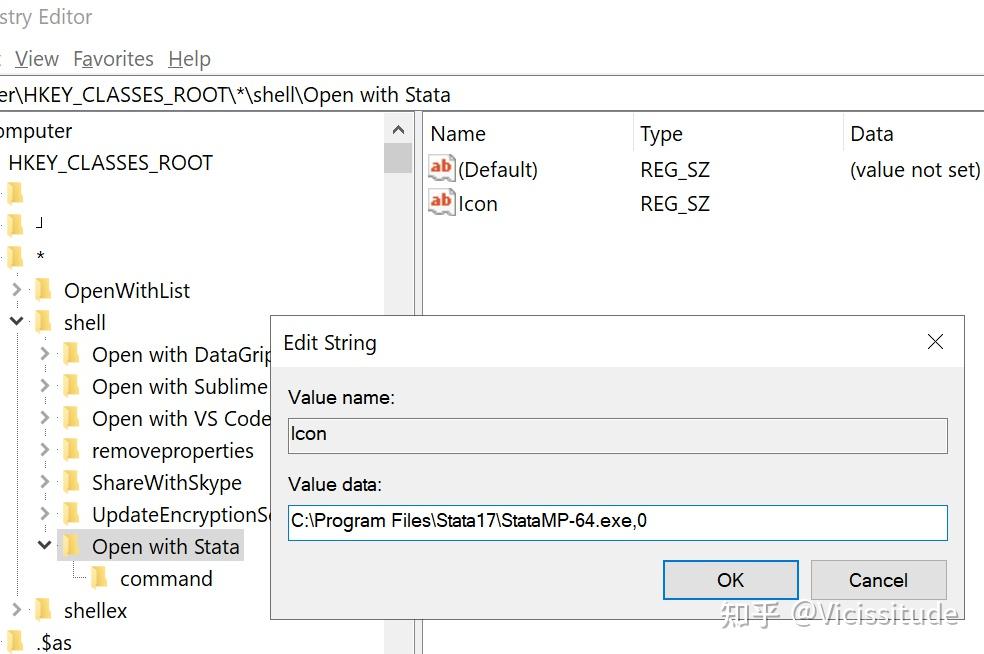Viewport: 984px width, 654px height.
Task: Open the Favorites menu
Action: point(113,59)
